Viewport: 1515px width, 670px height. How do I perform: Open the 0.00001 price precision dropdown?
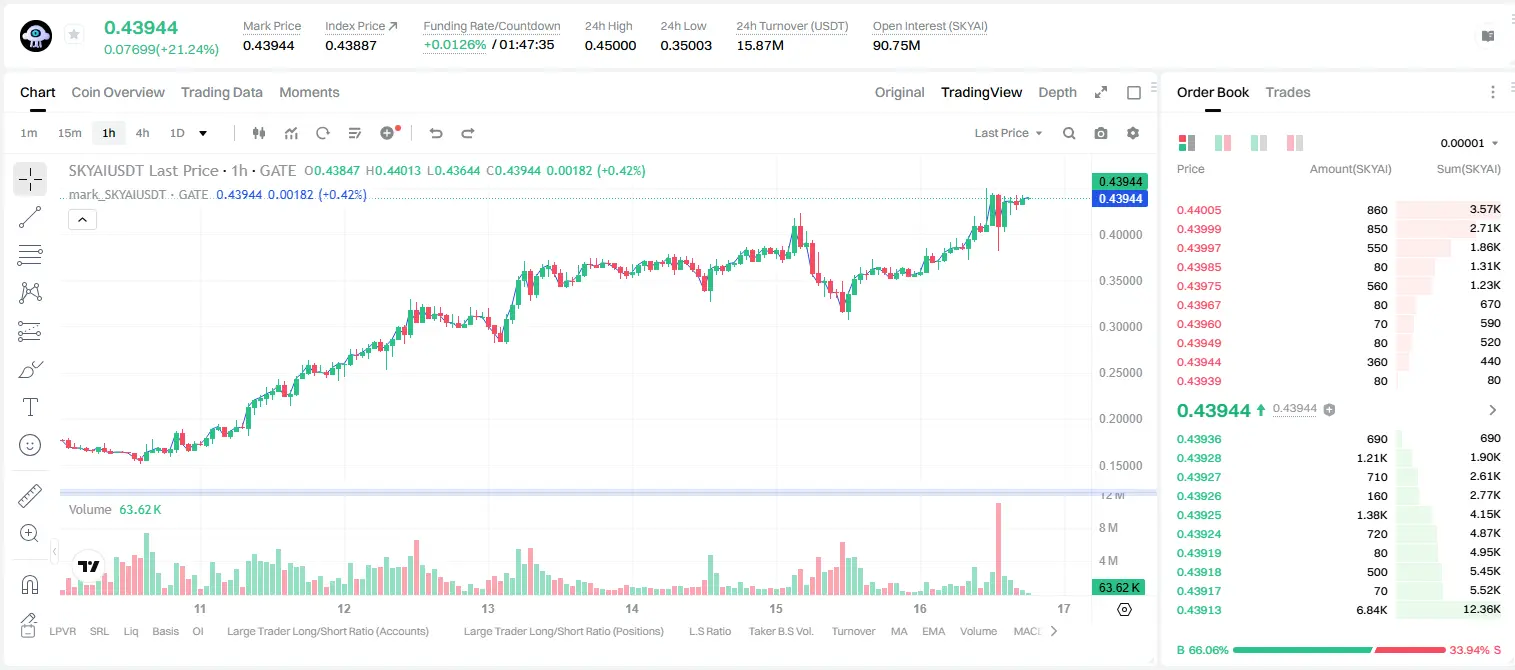(x=1469, y=143)
